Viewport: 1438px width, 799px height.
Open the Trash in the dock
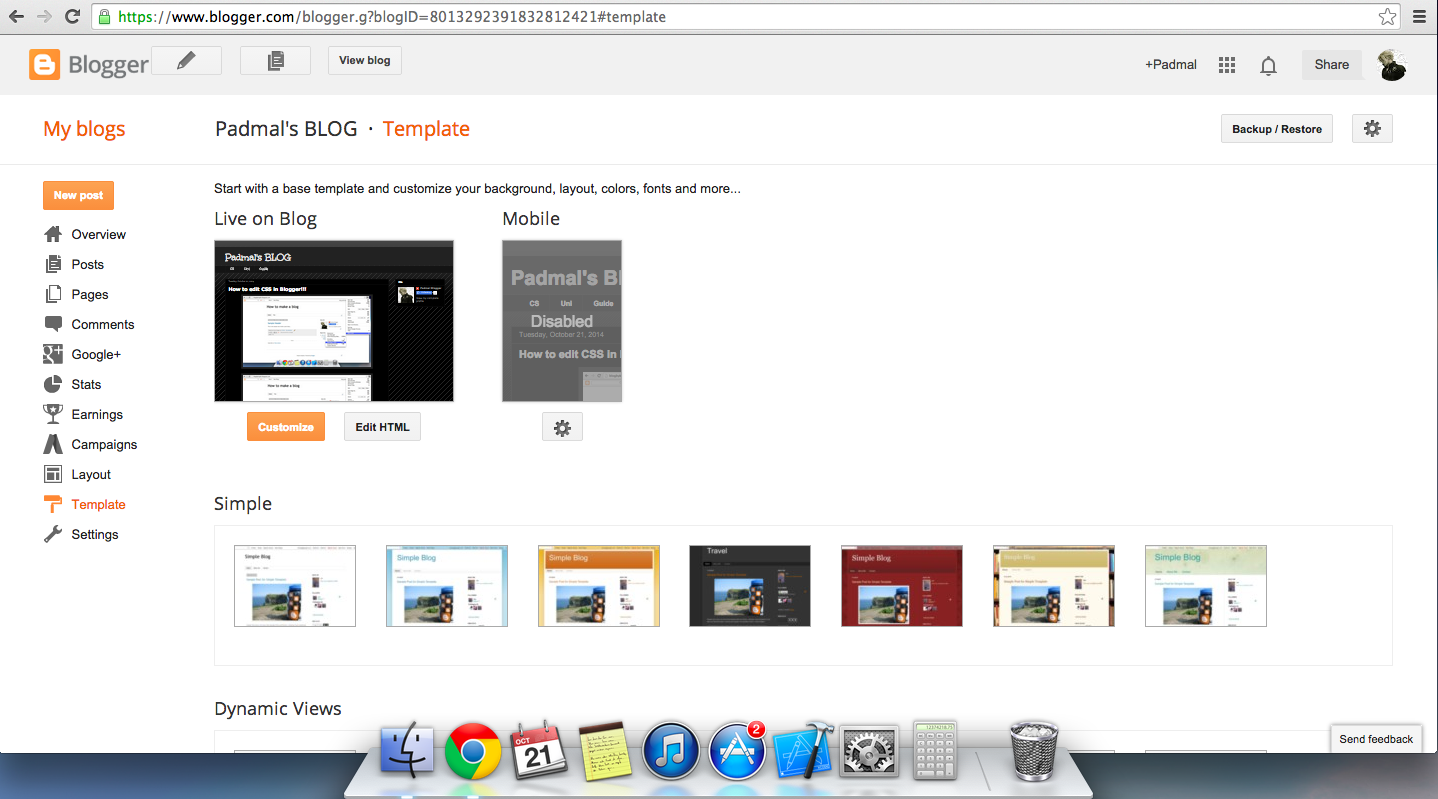click(1035, 750)
